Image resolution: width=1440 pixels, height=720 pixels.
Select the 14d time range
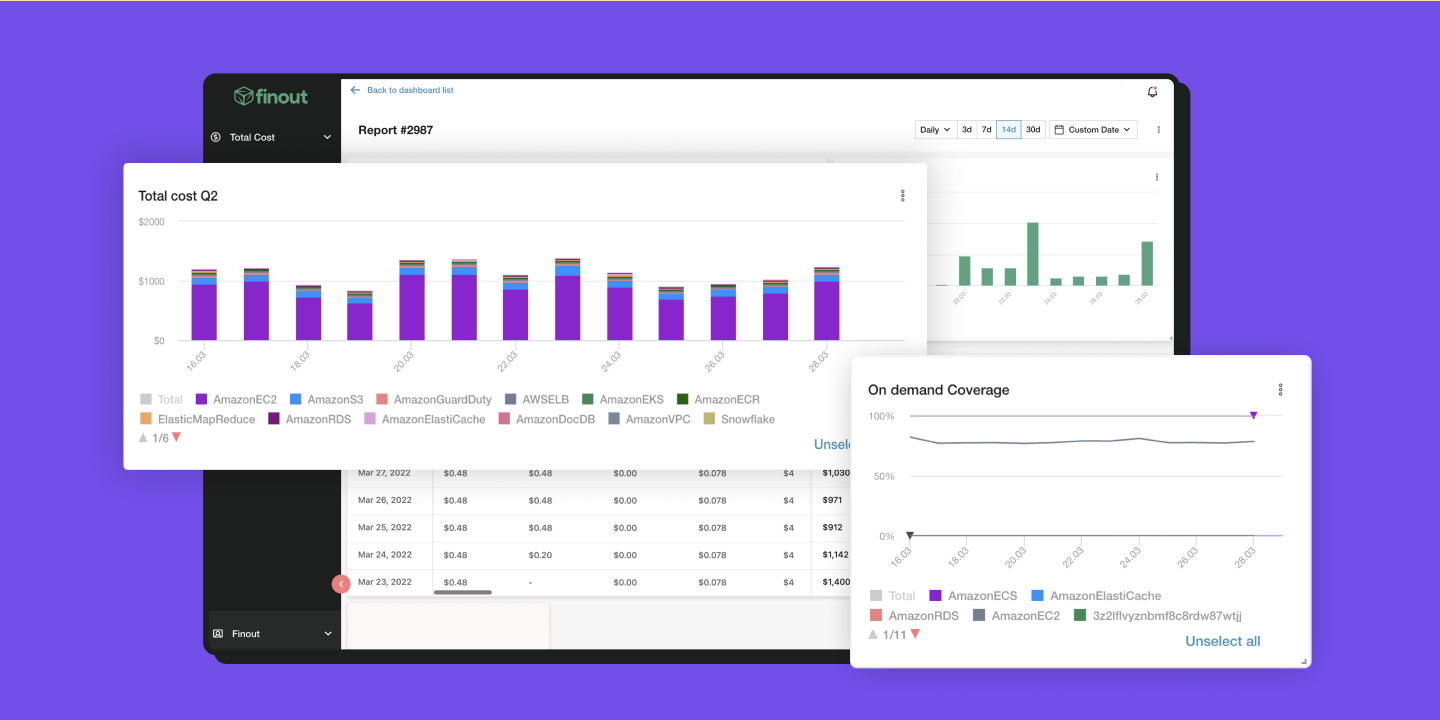[1009, 130]
